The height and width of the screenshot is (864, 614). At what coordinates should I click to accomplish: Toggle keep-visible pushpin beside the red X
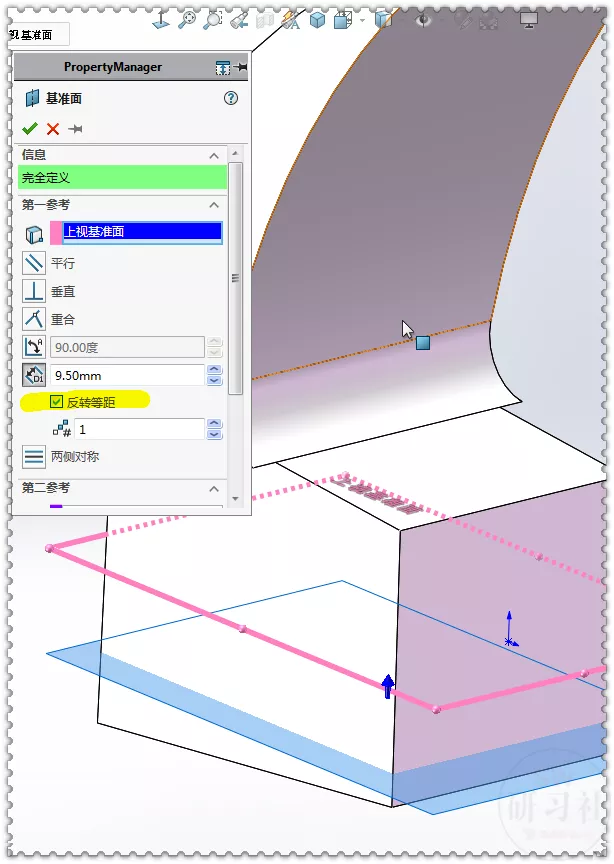(76, 129)
